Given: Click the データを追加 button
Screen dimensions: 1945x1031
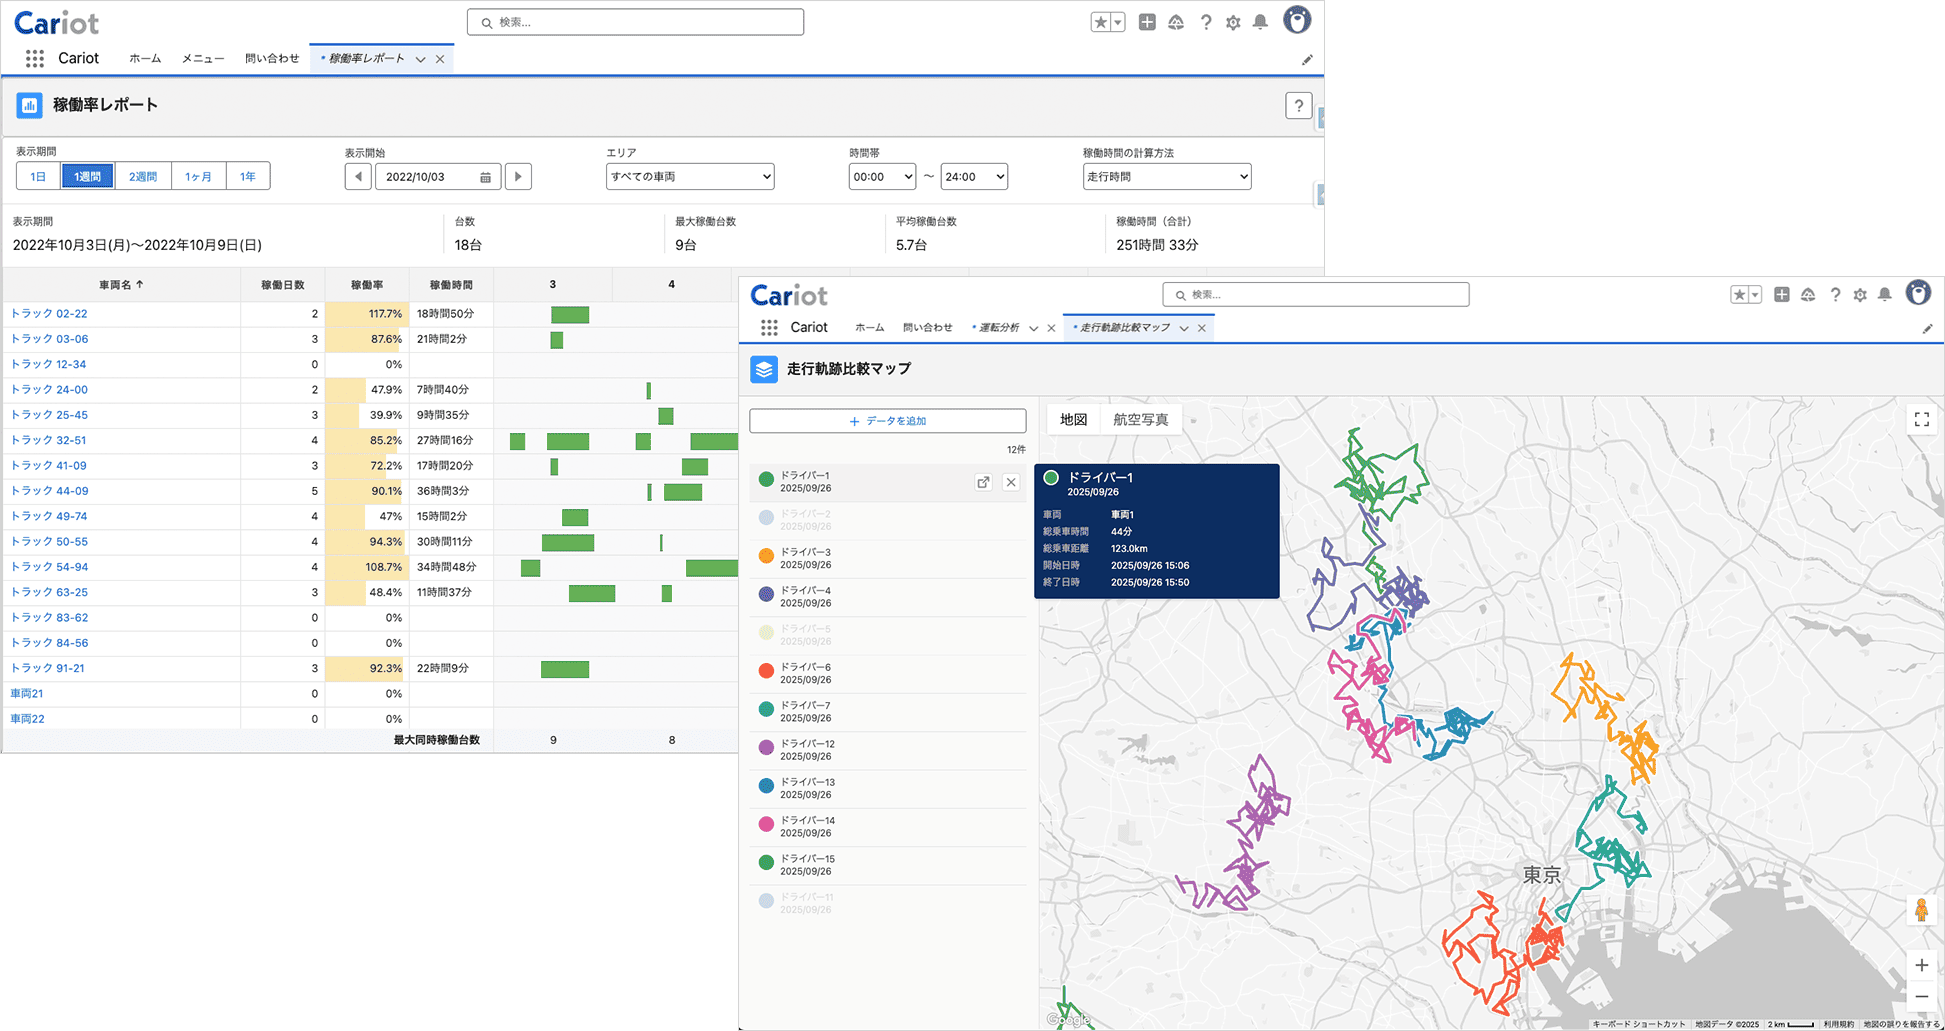Looking at the screenshot, I should (887, 421).
